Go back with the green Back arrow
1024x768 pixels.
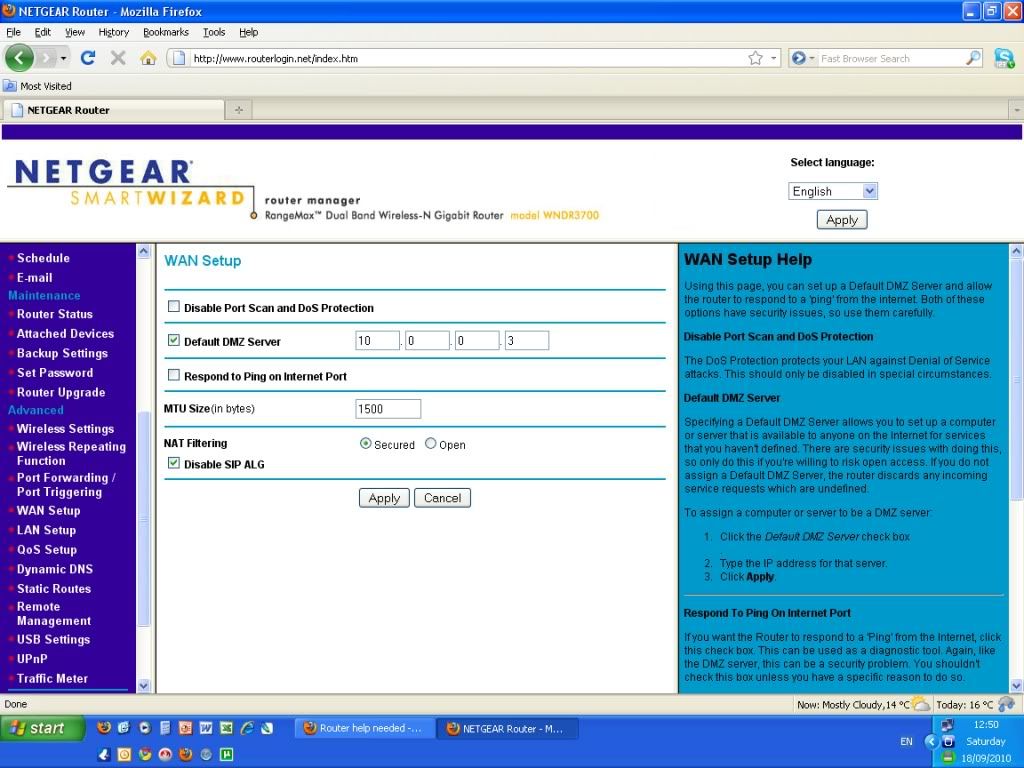19,58
